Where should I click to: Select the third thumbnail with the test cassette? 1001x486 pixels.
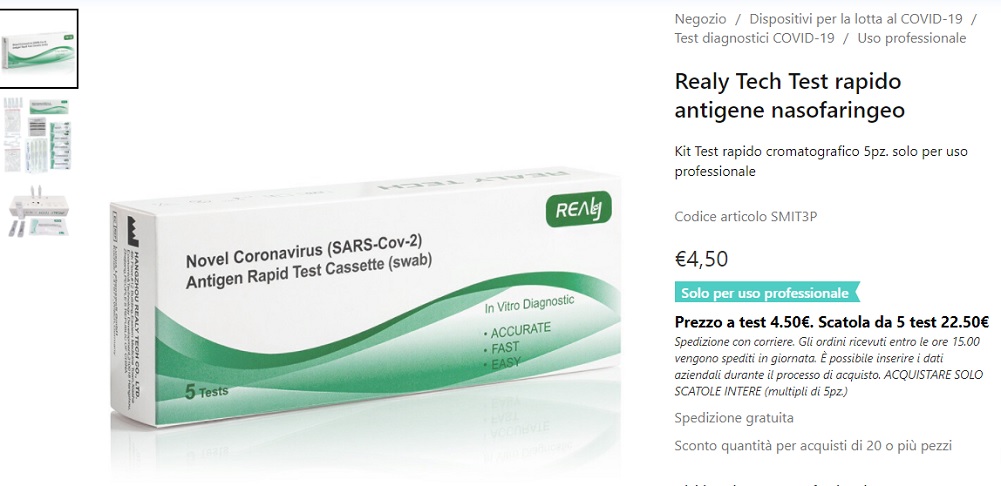coord(38,211)
